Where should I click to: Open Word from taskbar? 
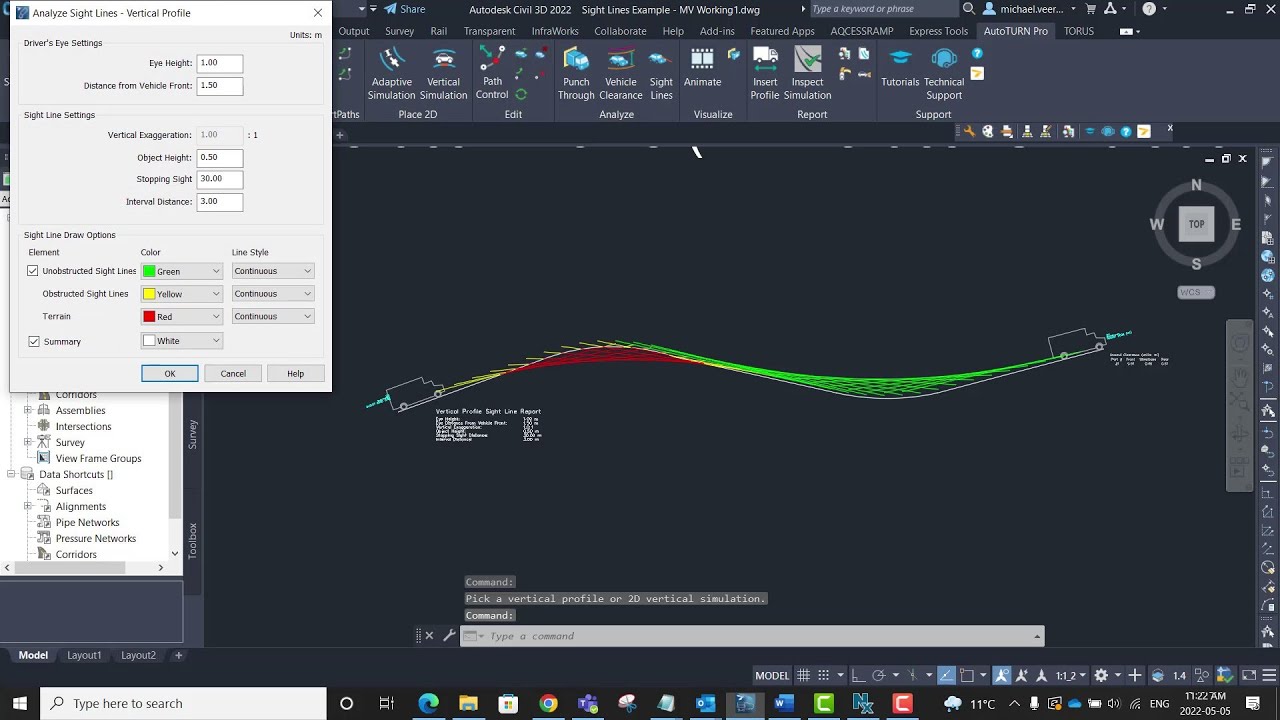[784, 703]
